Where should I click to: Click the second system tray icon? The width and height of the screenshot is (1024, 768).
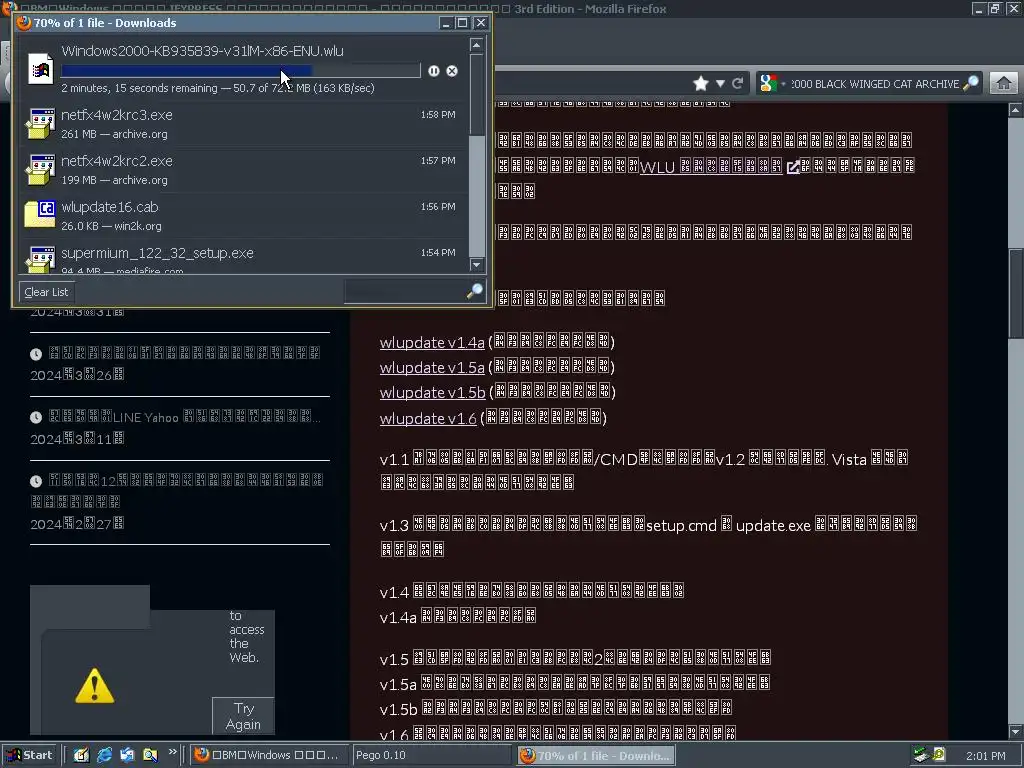(x=939, y=754)
